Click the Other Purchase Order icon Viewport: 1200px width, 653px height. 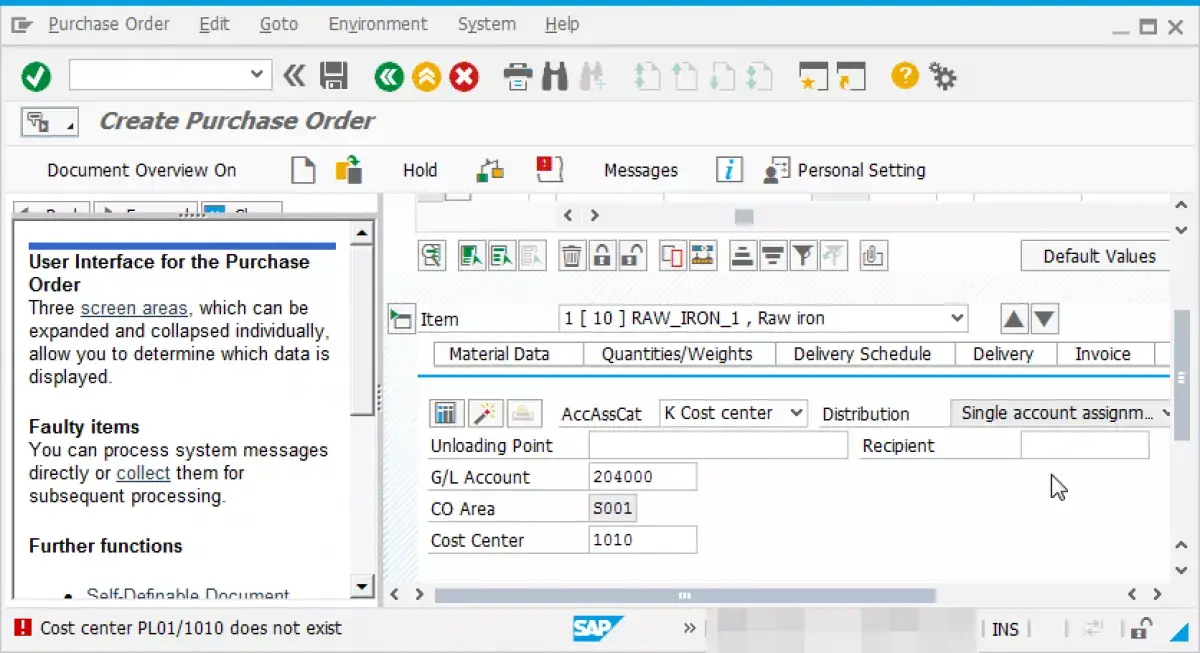(348, 170)
